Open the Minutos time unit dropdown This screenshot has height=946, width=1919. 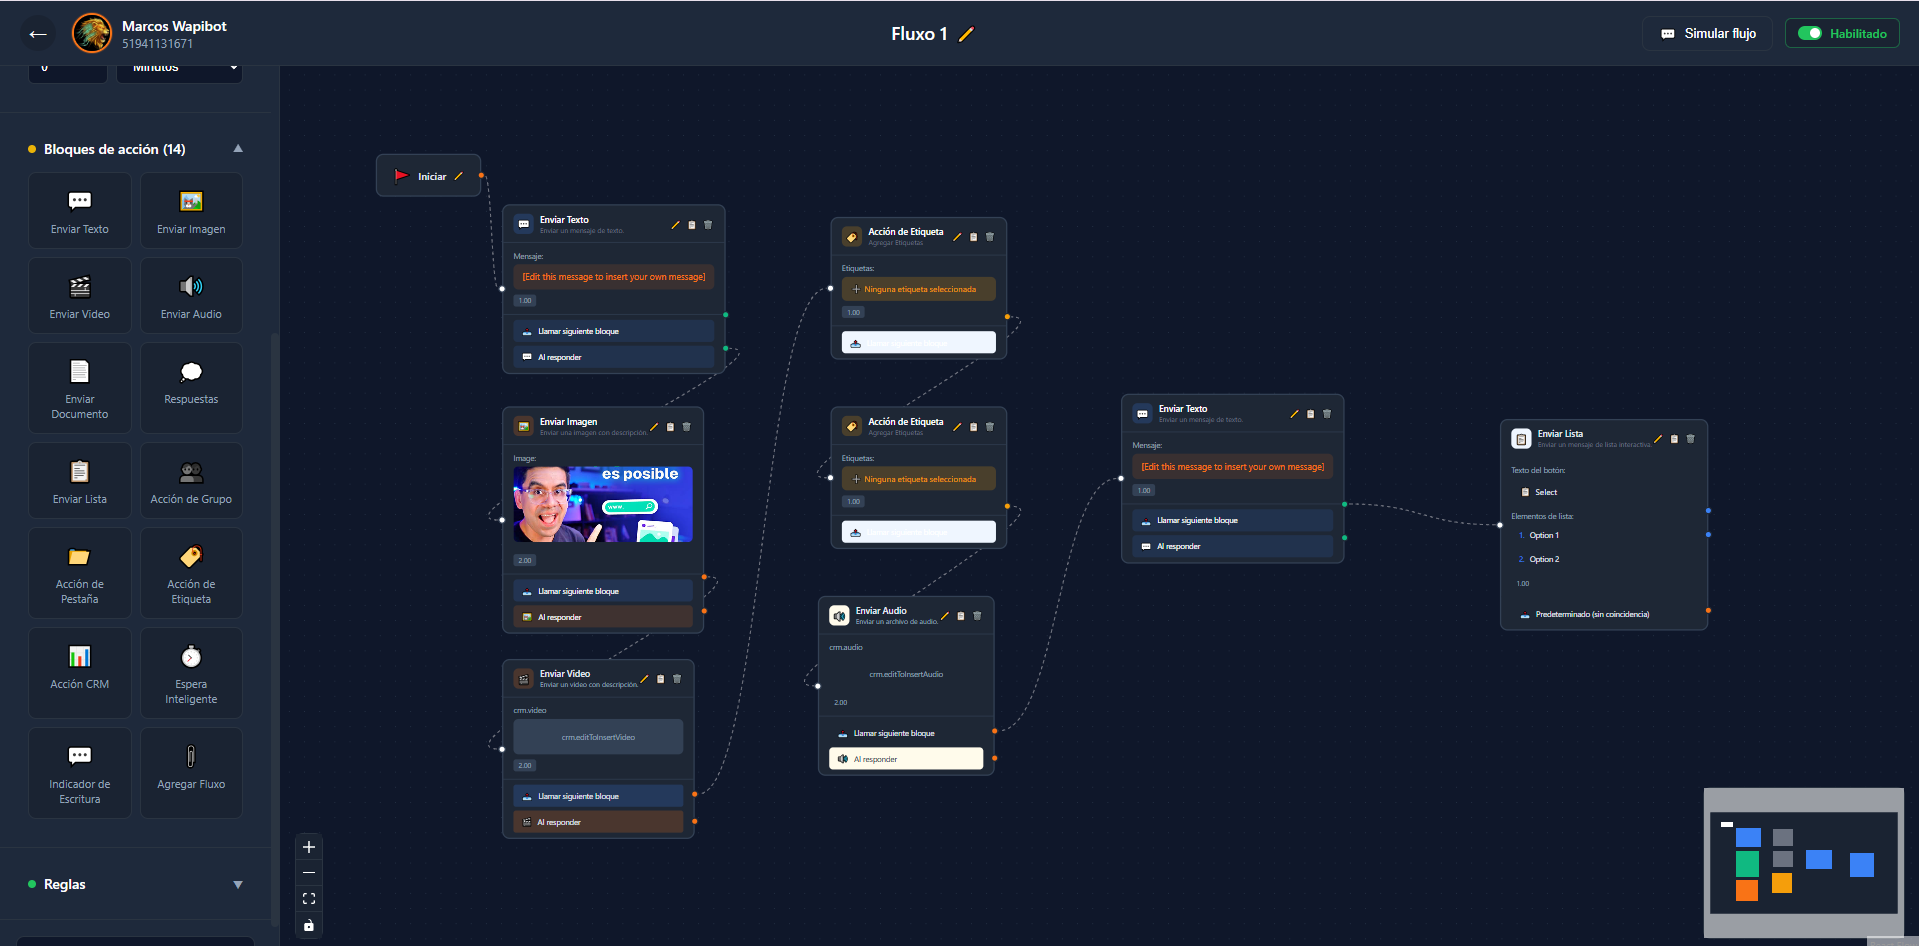(180, 69)
